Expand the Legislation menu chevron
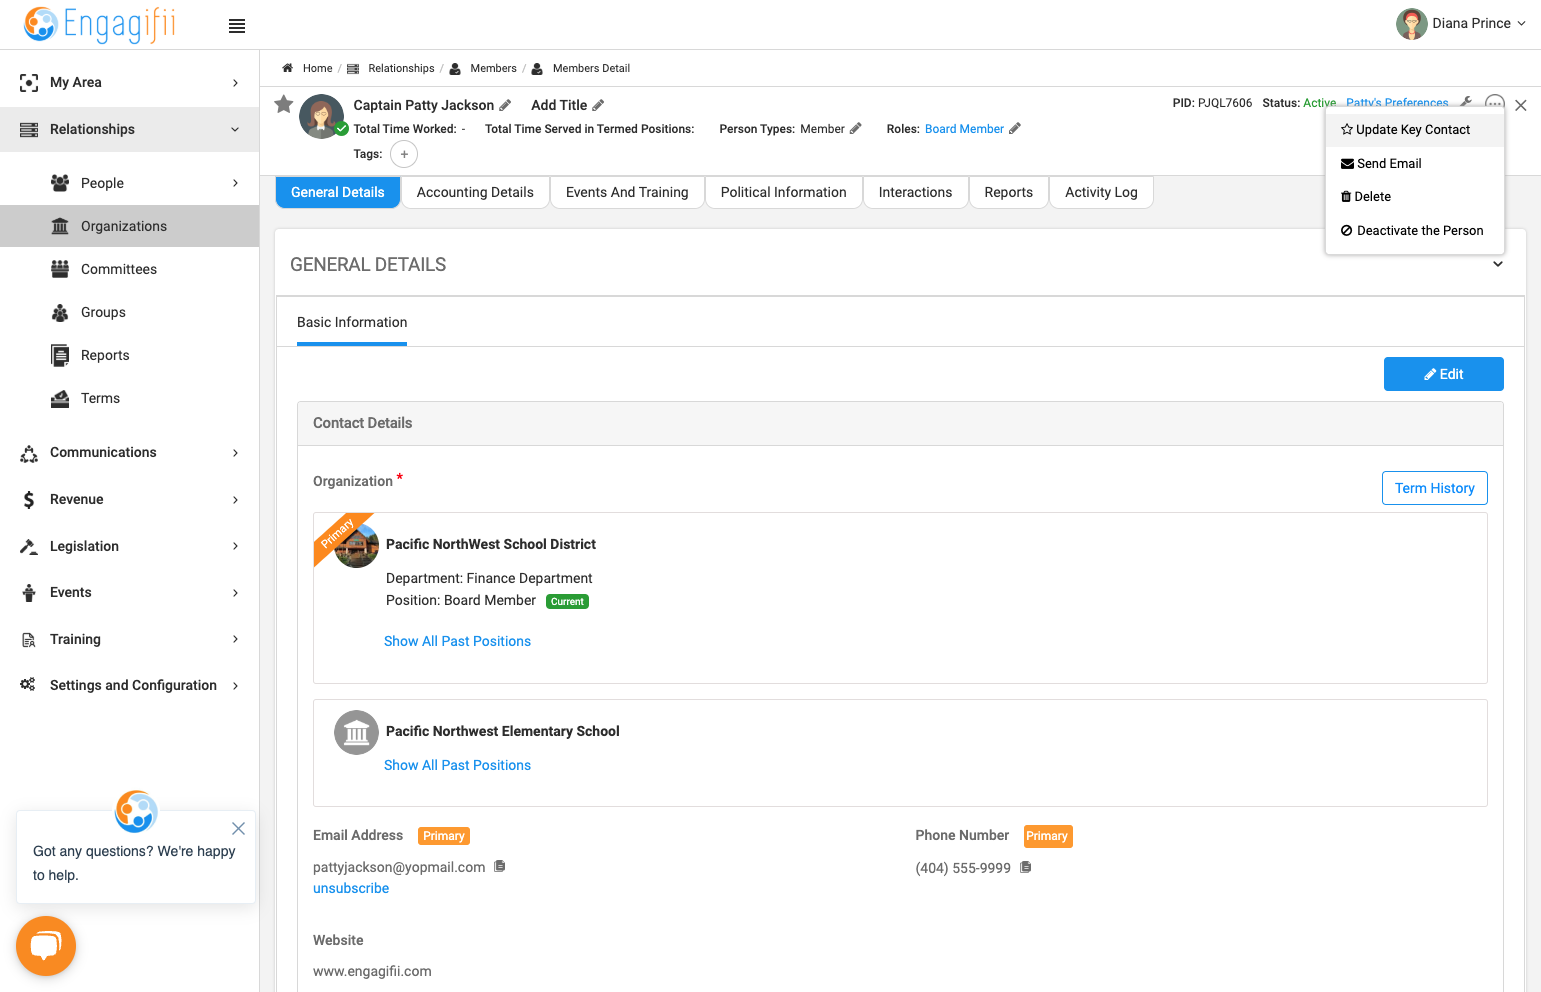This screenshot has height=992, width=1541. pos(235,546)
